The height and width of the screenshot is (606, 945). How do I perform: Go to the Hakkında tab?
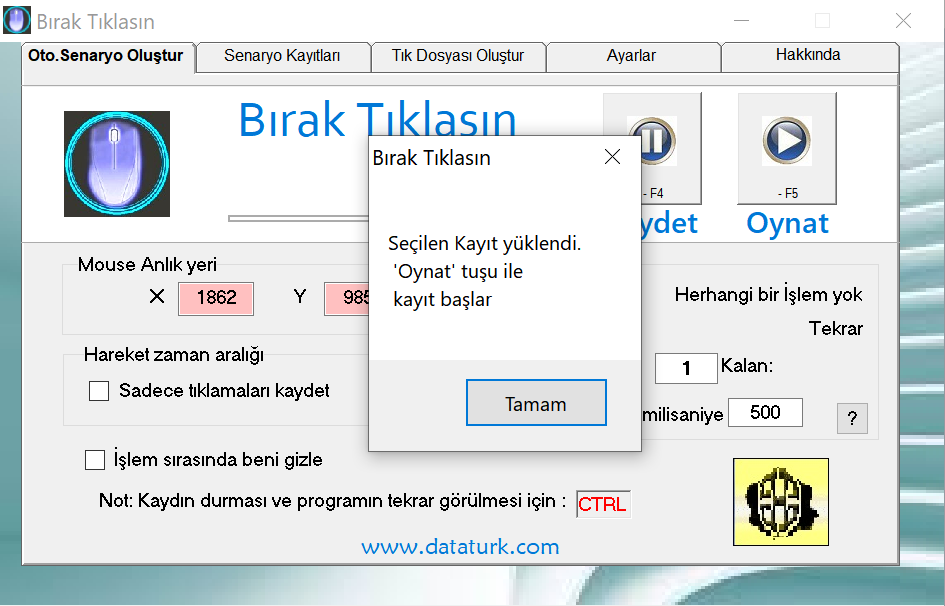click(x=808, y=55)
